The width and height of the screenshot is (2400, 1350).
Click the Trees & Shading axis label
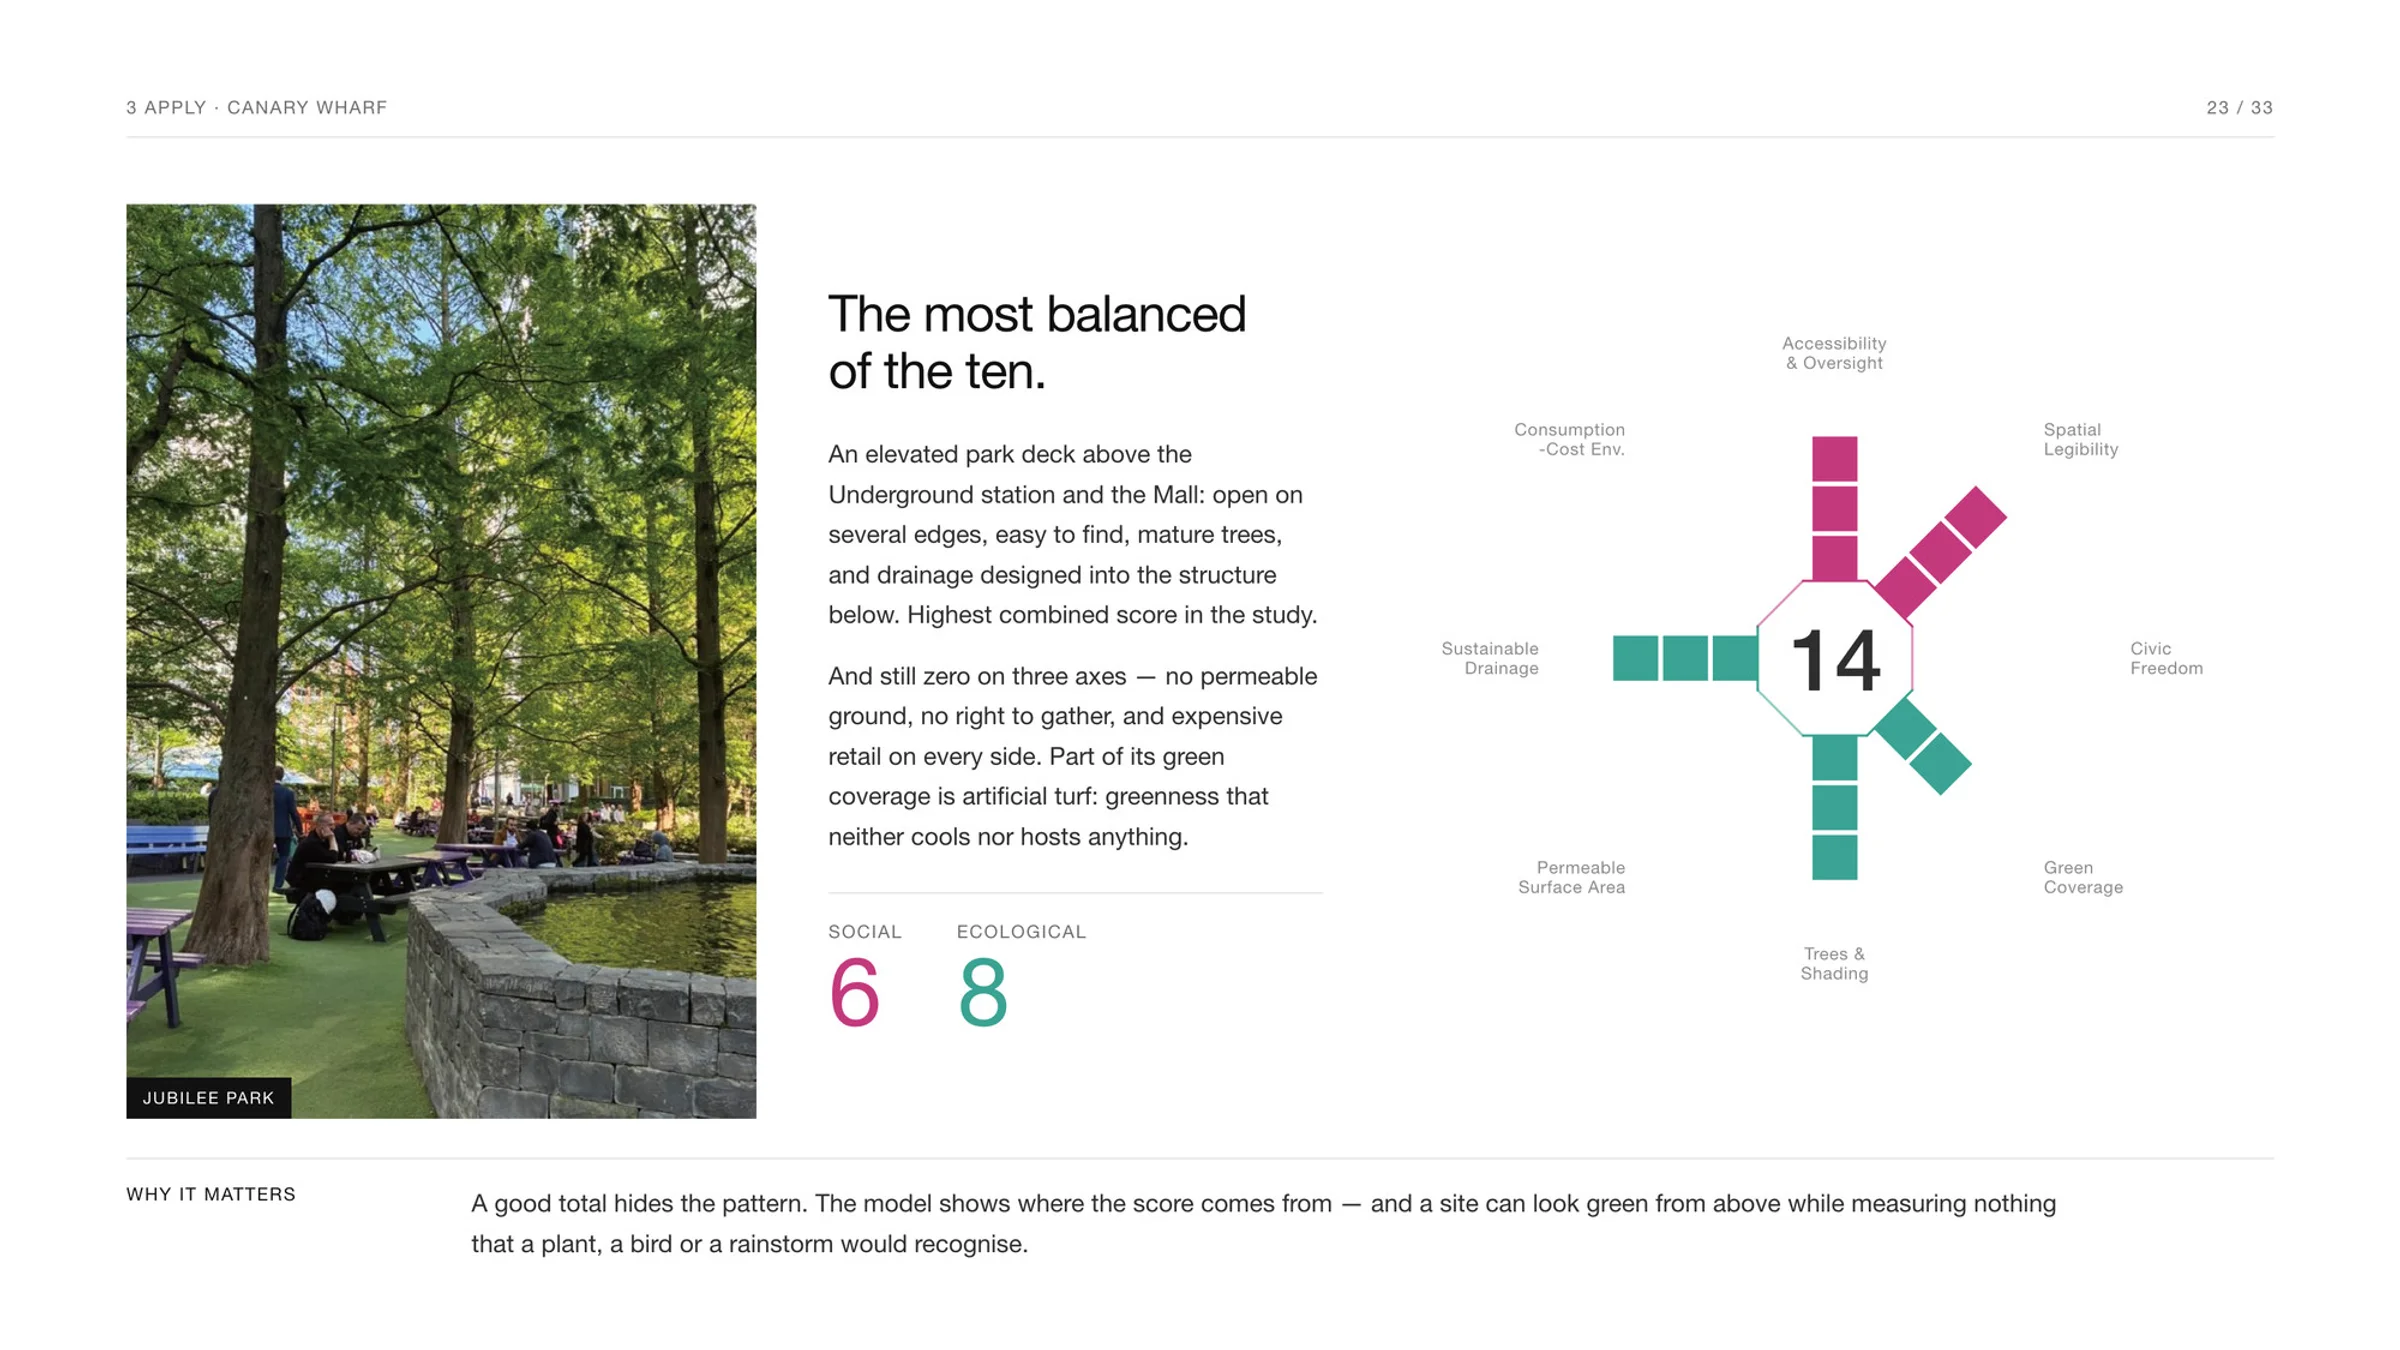point(1834,963)
